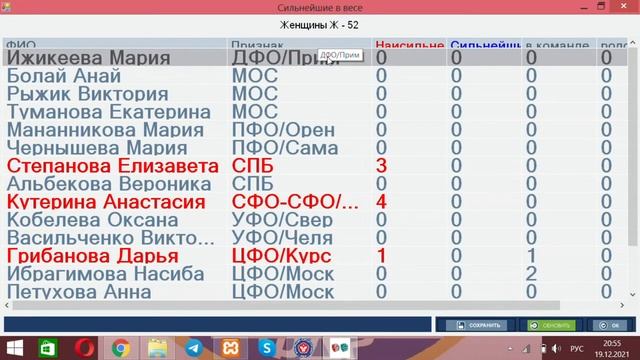Click the 'в команде' column header
Viewport: 640px width, 360px height.
pos(559,44)
